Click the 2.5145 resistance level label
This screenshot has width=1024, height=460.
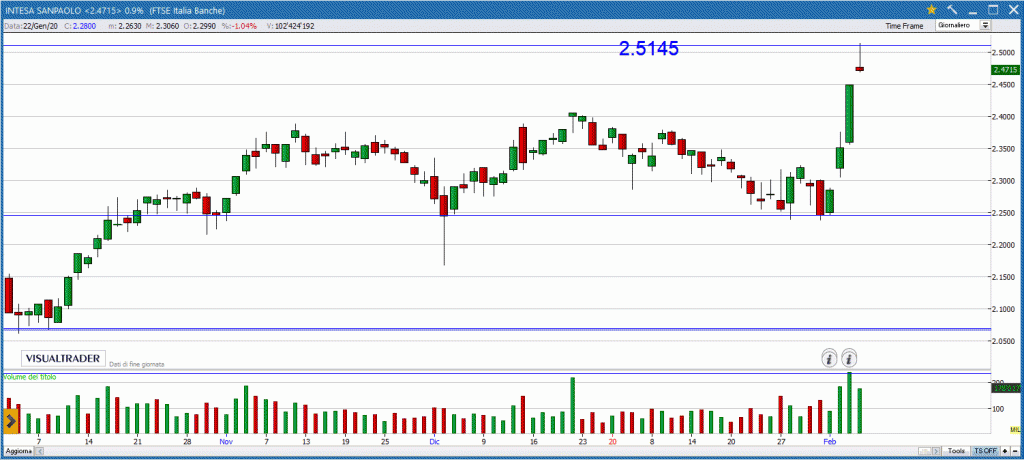(648, 49)
